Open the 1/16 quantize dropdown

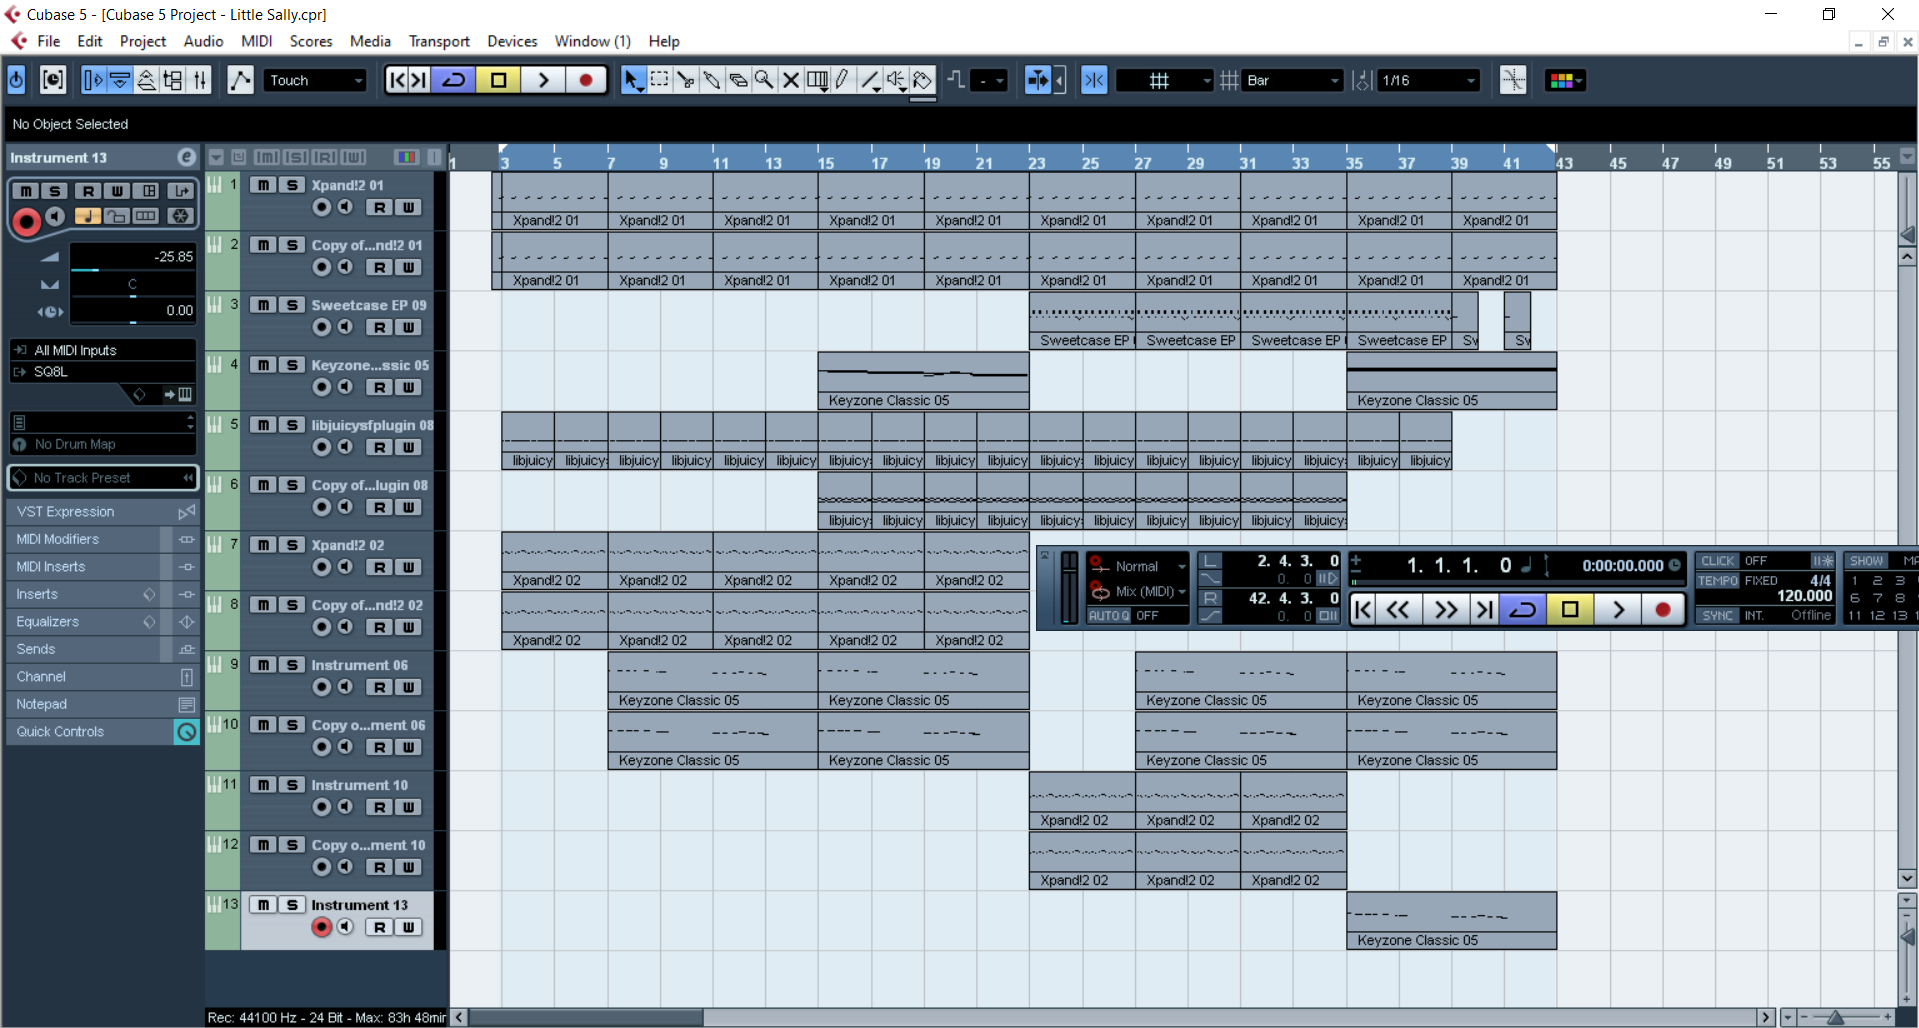tap(1428, 80)
